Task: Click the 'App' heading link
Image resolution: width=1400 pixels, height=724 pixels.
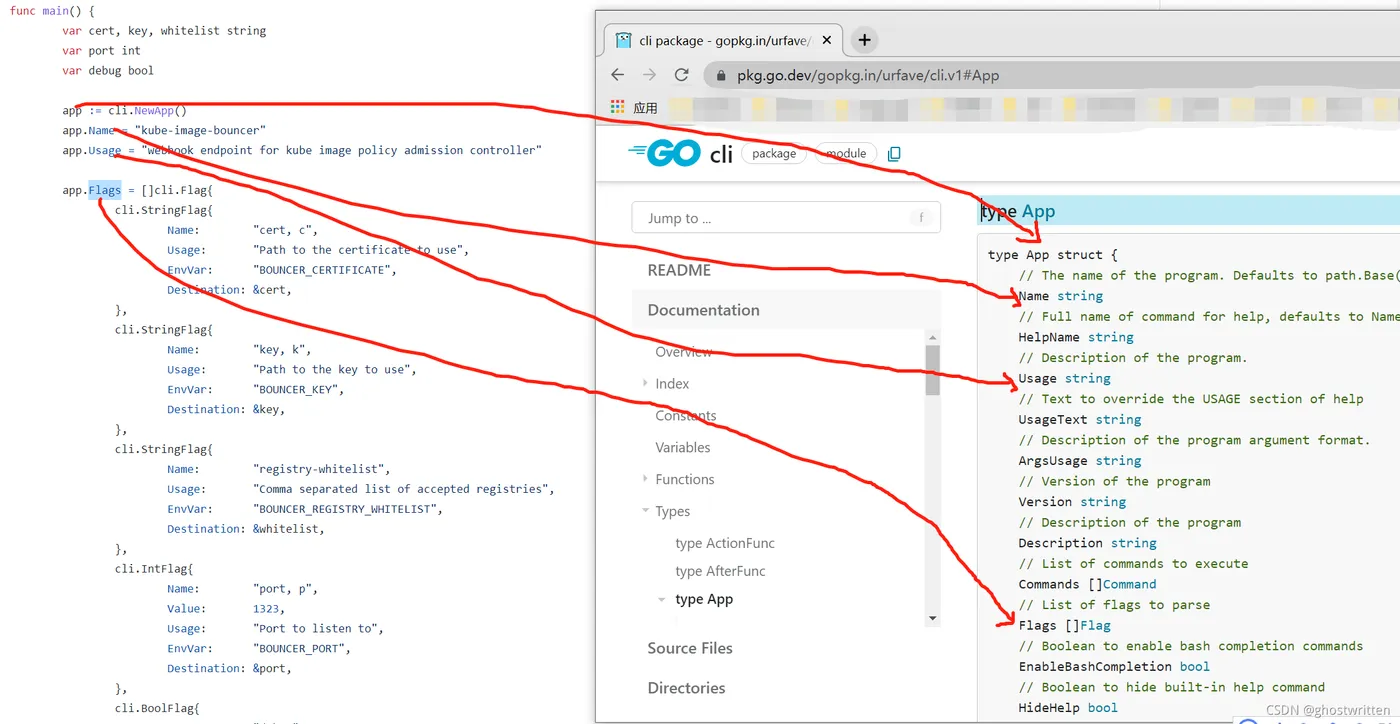Action: [1038, 211]
